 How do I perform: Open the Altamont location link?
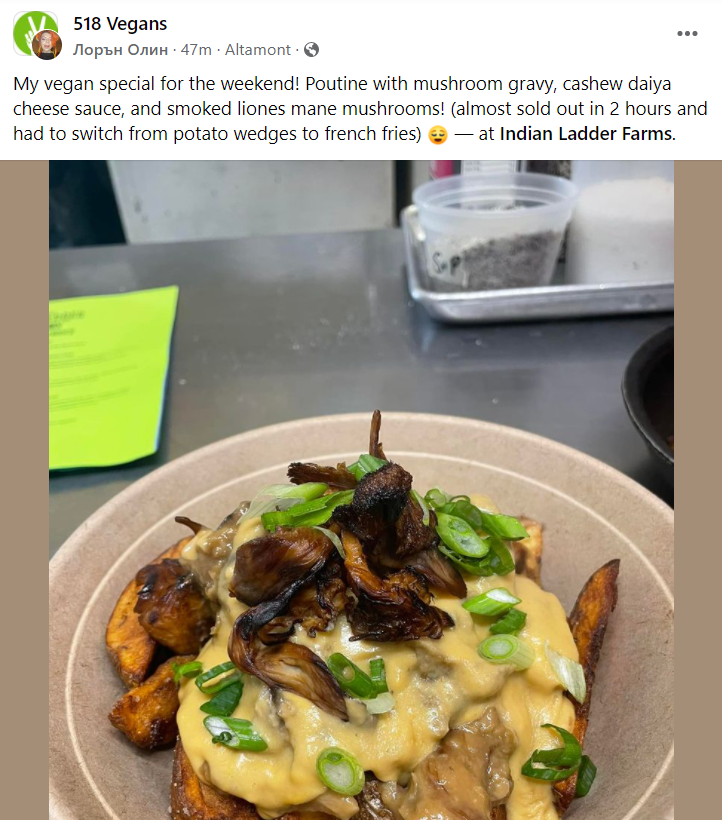[258, 50]
